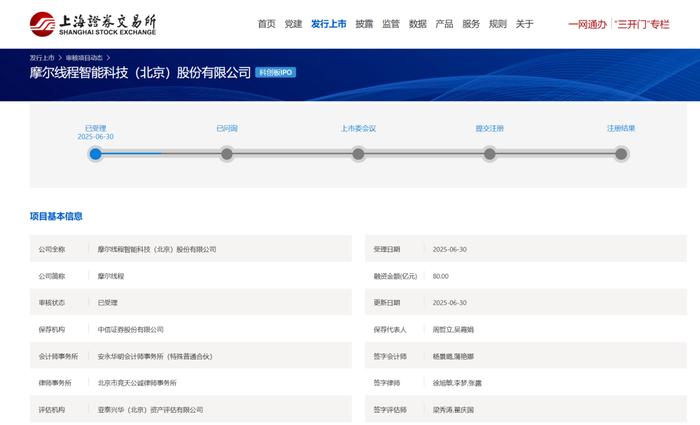Click the 保荐机构 label cell

[x=52, y=329]
